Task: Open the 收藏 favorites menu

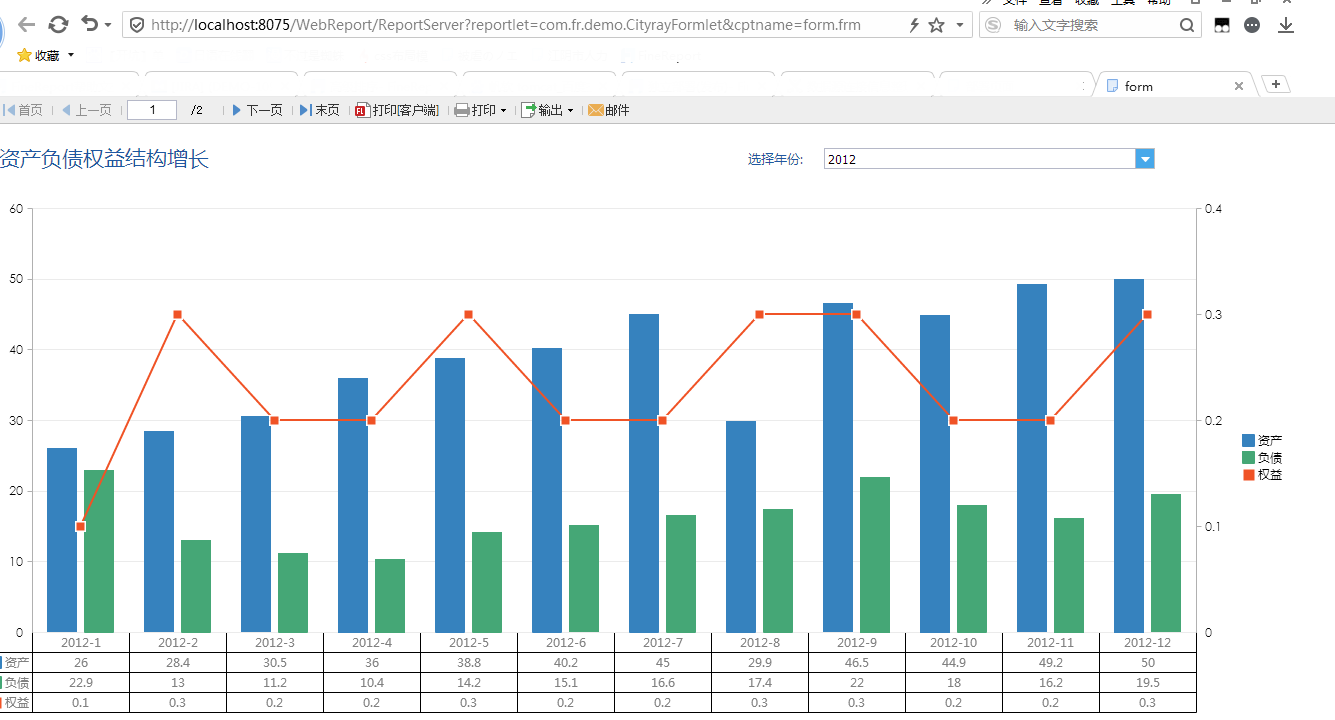Action: point(46,56)
